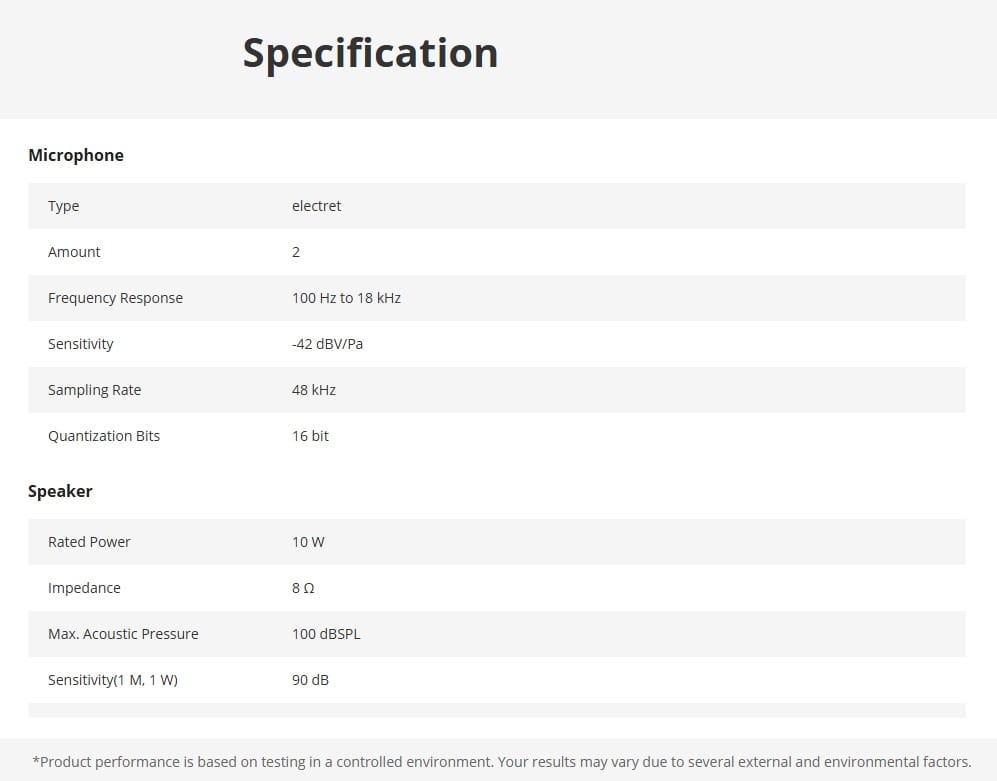Viewport: 997px width, 781px height.
Task: Click the Specification page heading
Action: 370,53
